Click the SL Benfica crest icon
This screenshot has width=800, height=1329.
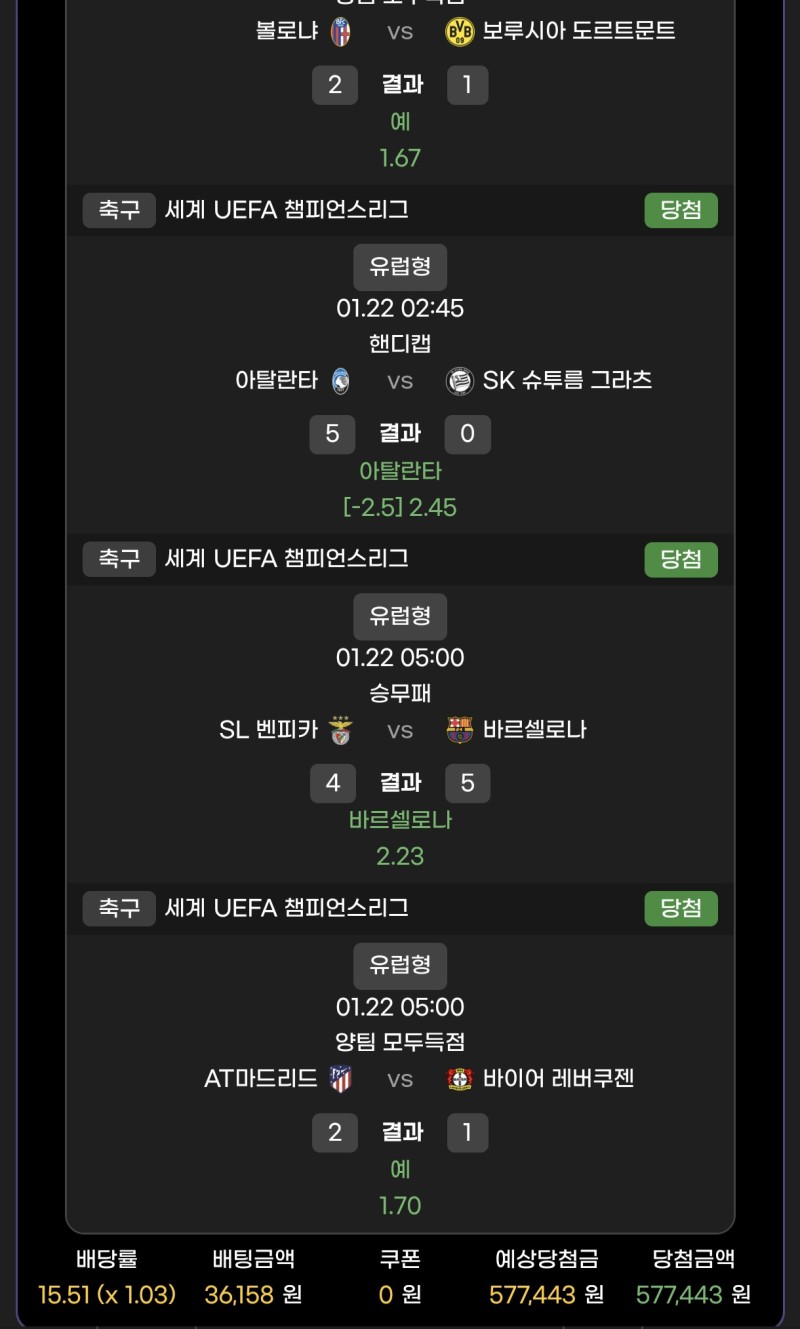(341, 730)
